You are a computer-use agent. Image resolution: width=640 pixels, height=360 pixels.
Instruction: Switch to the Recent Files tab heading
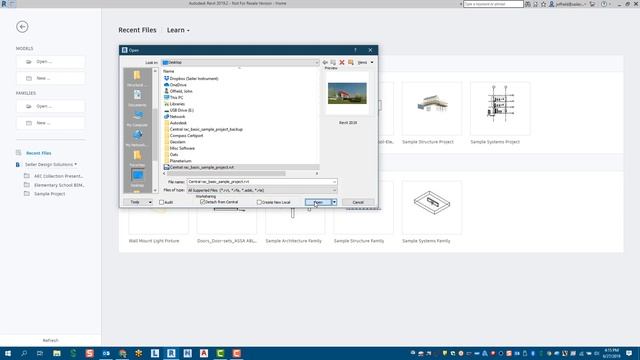137,30
